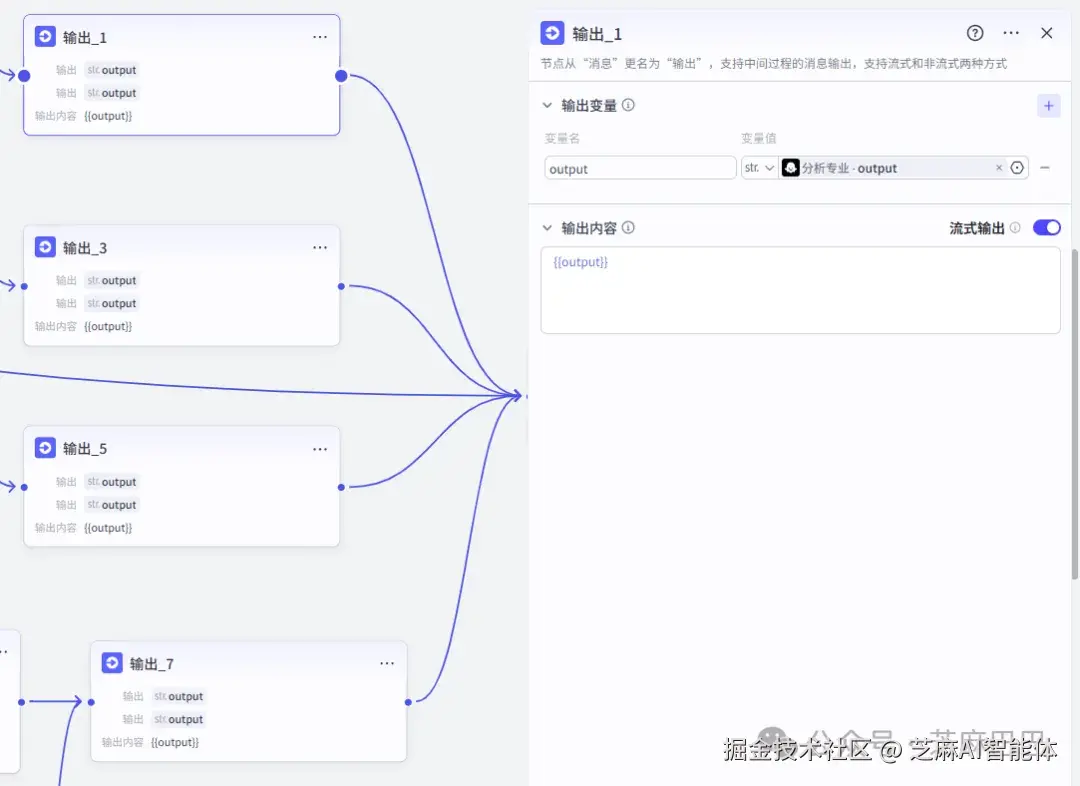This screenshot has height=786, width=1080.
Task: Click the 输出_1 node icon on canvas
Action: 45,36
